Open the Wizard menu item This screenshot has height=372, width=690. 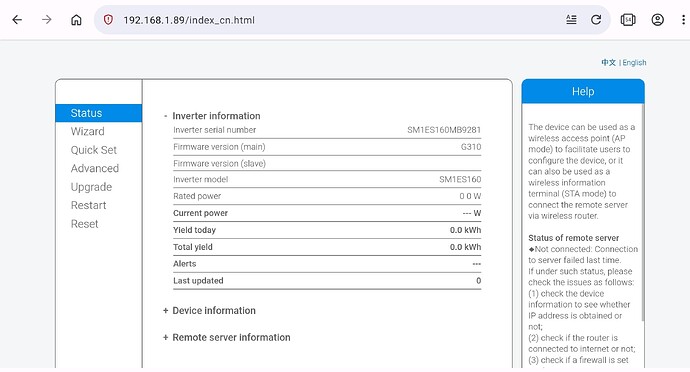pos(88,131)
